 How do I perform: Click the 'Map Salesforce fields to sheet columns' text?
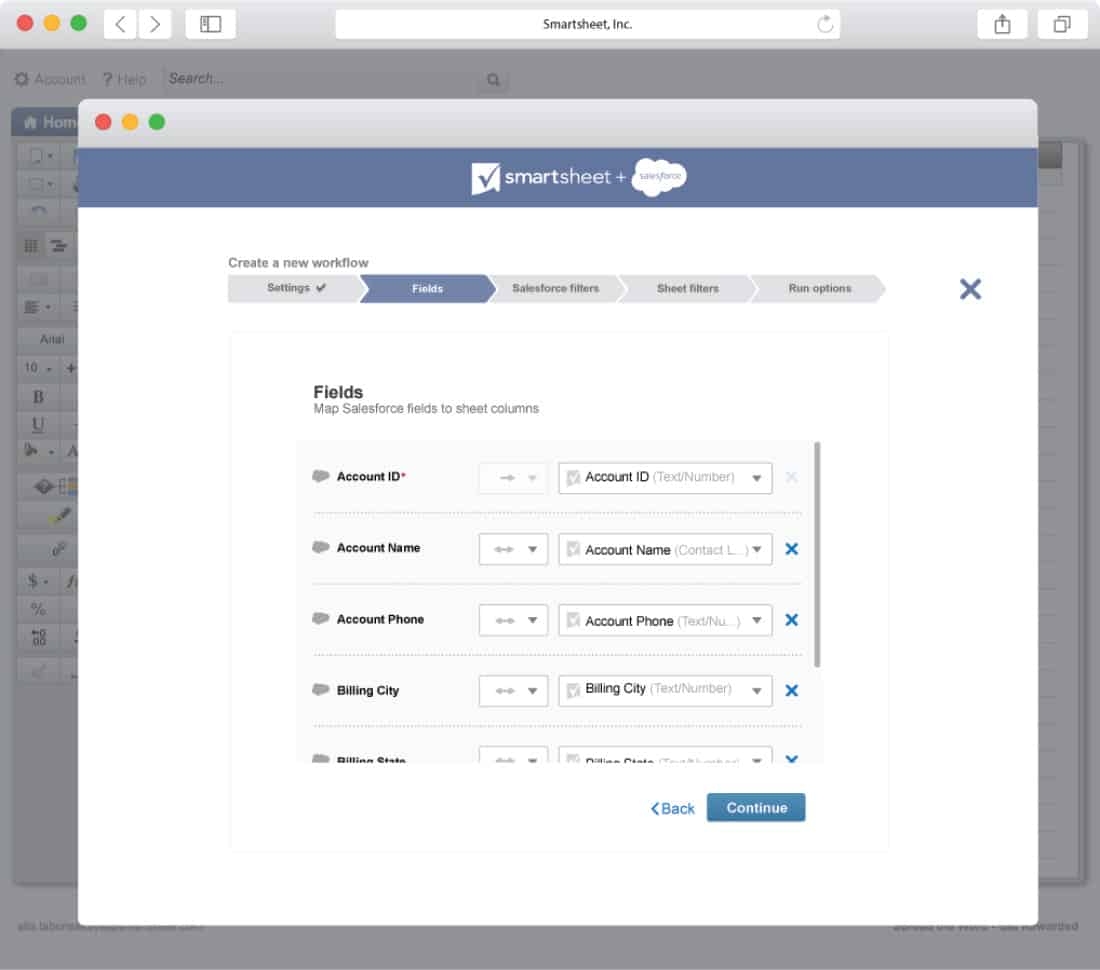[x=426, y=408]
